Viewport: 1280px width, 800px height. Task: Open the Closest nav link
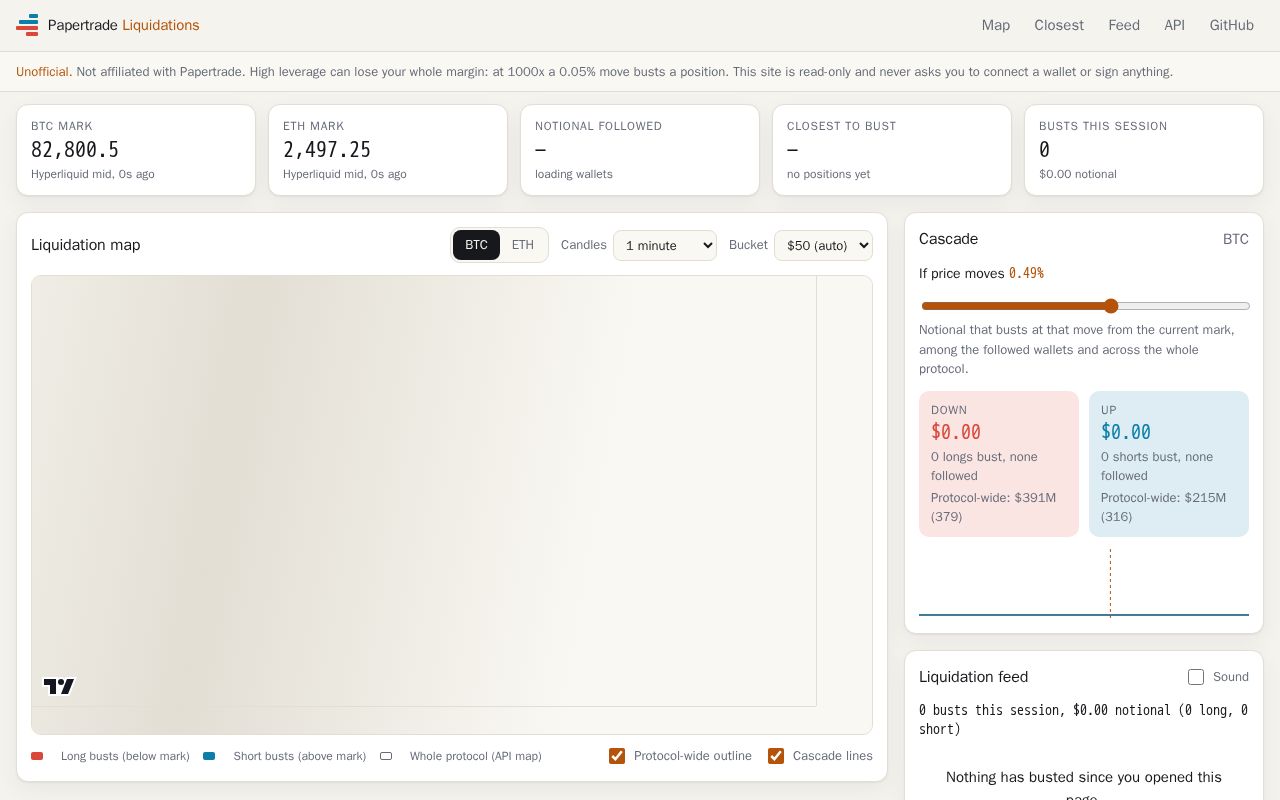click(x=1059, y=25)
